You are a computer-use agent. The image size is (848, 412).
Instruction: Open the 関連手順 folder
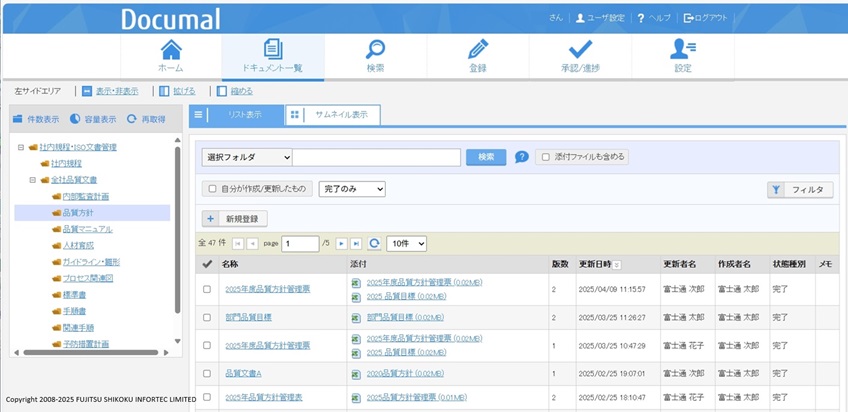click(x=78, y=328)
